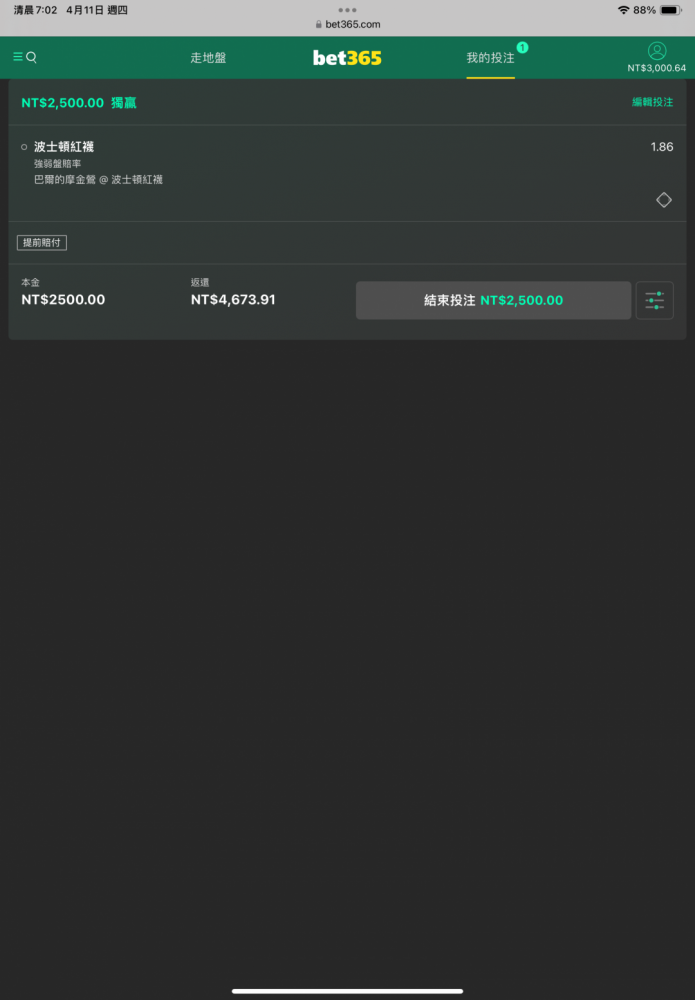Tap the bet365.com address bar
The width and height of the screenshot is (695, 1000).
pyautogui.click(x=348, y=24)
